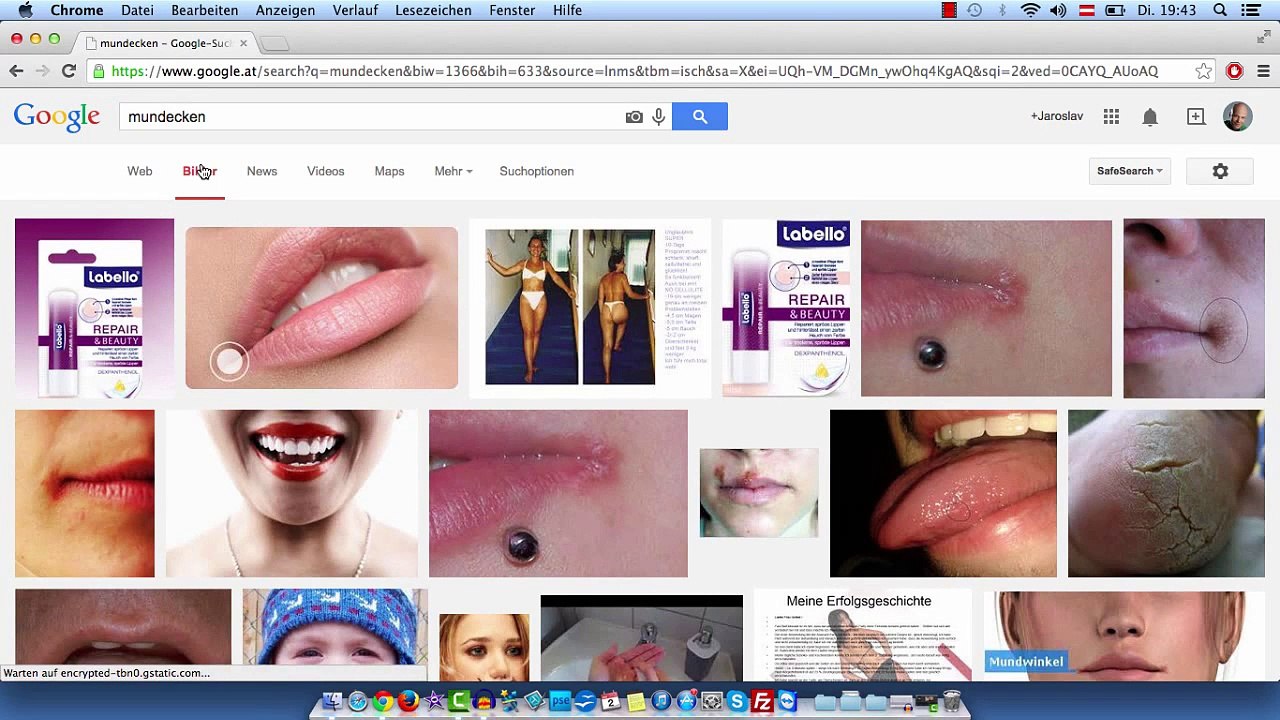
Task: Enter fullscreen with the window arrows icon
Action: tap(1264, 37)
